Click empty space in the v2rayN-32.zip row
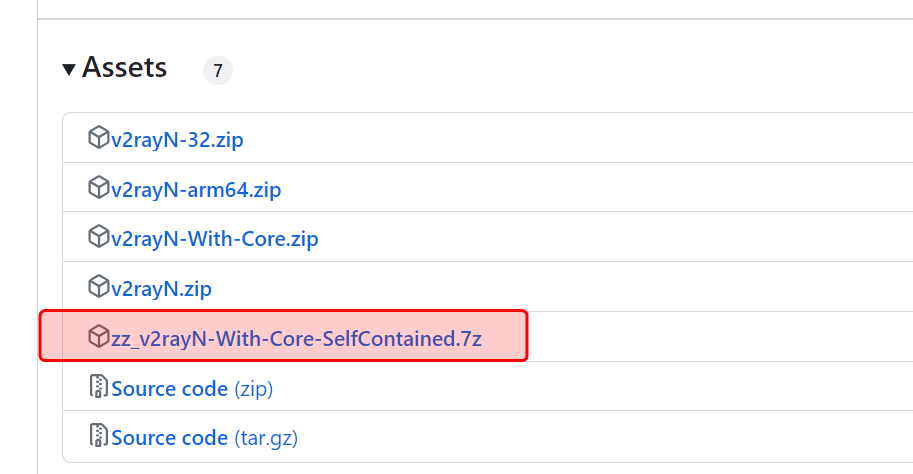The width and height of the screenshot is (913, 474). (x=600, y=139)
